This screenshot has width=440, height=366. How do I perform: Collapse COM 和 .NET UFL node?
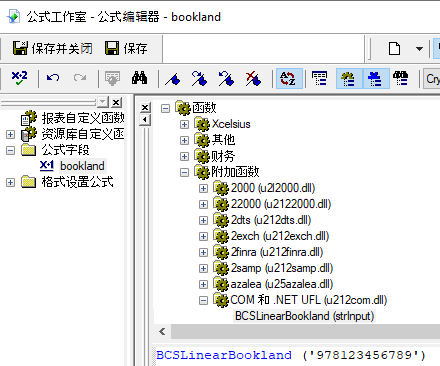tap(203, 300)
